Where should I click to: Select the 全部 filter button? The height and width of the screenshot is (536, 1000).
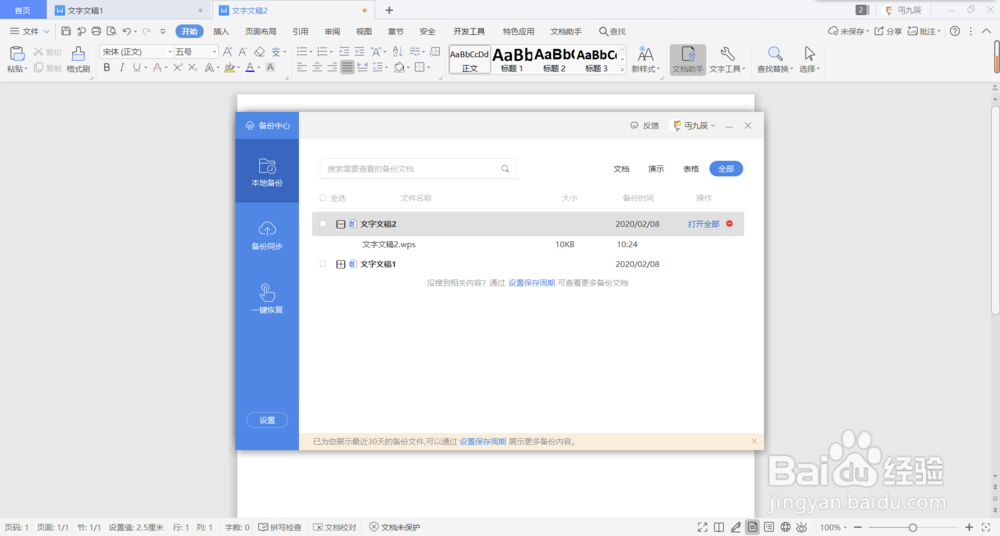(x=726, y=168)
